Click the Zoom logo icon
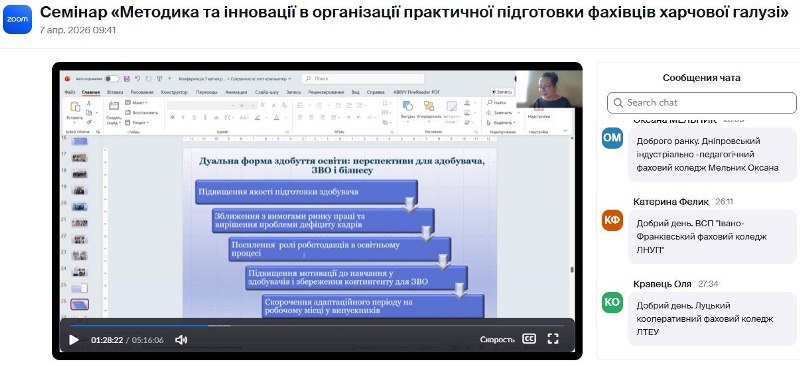This screenshot has height=366, width=800. (17, 19)
